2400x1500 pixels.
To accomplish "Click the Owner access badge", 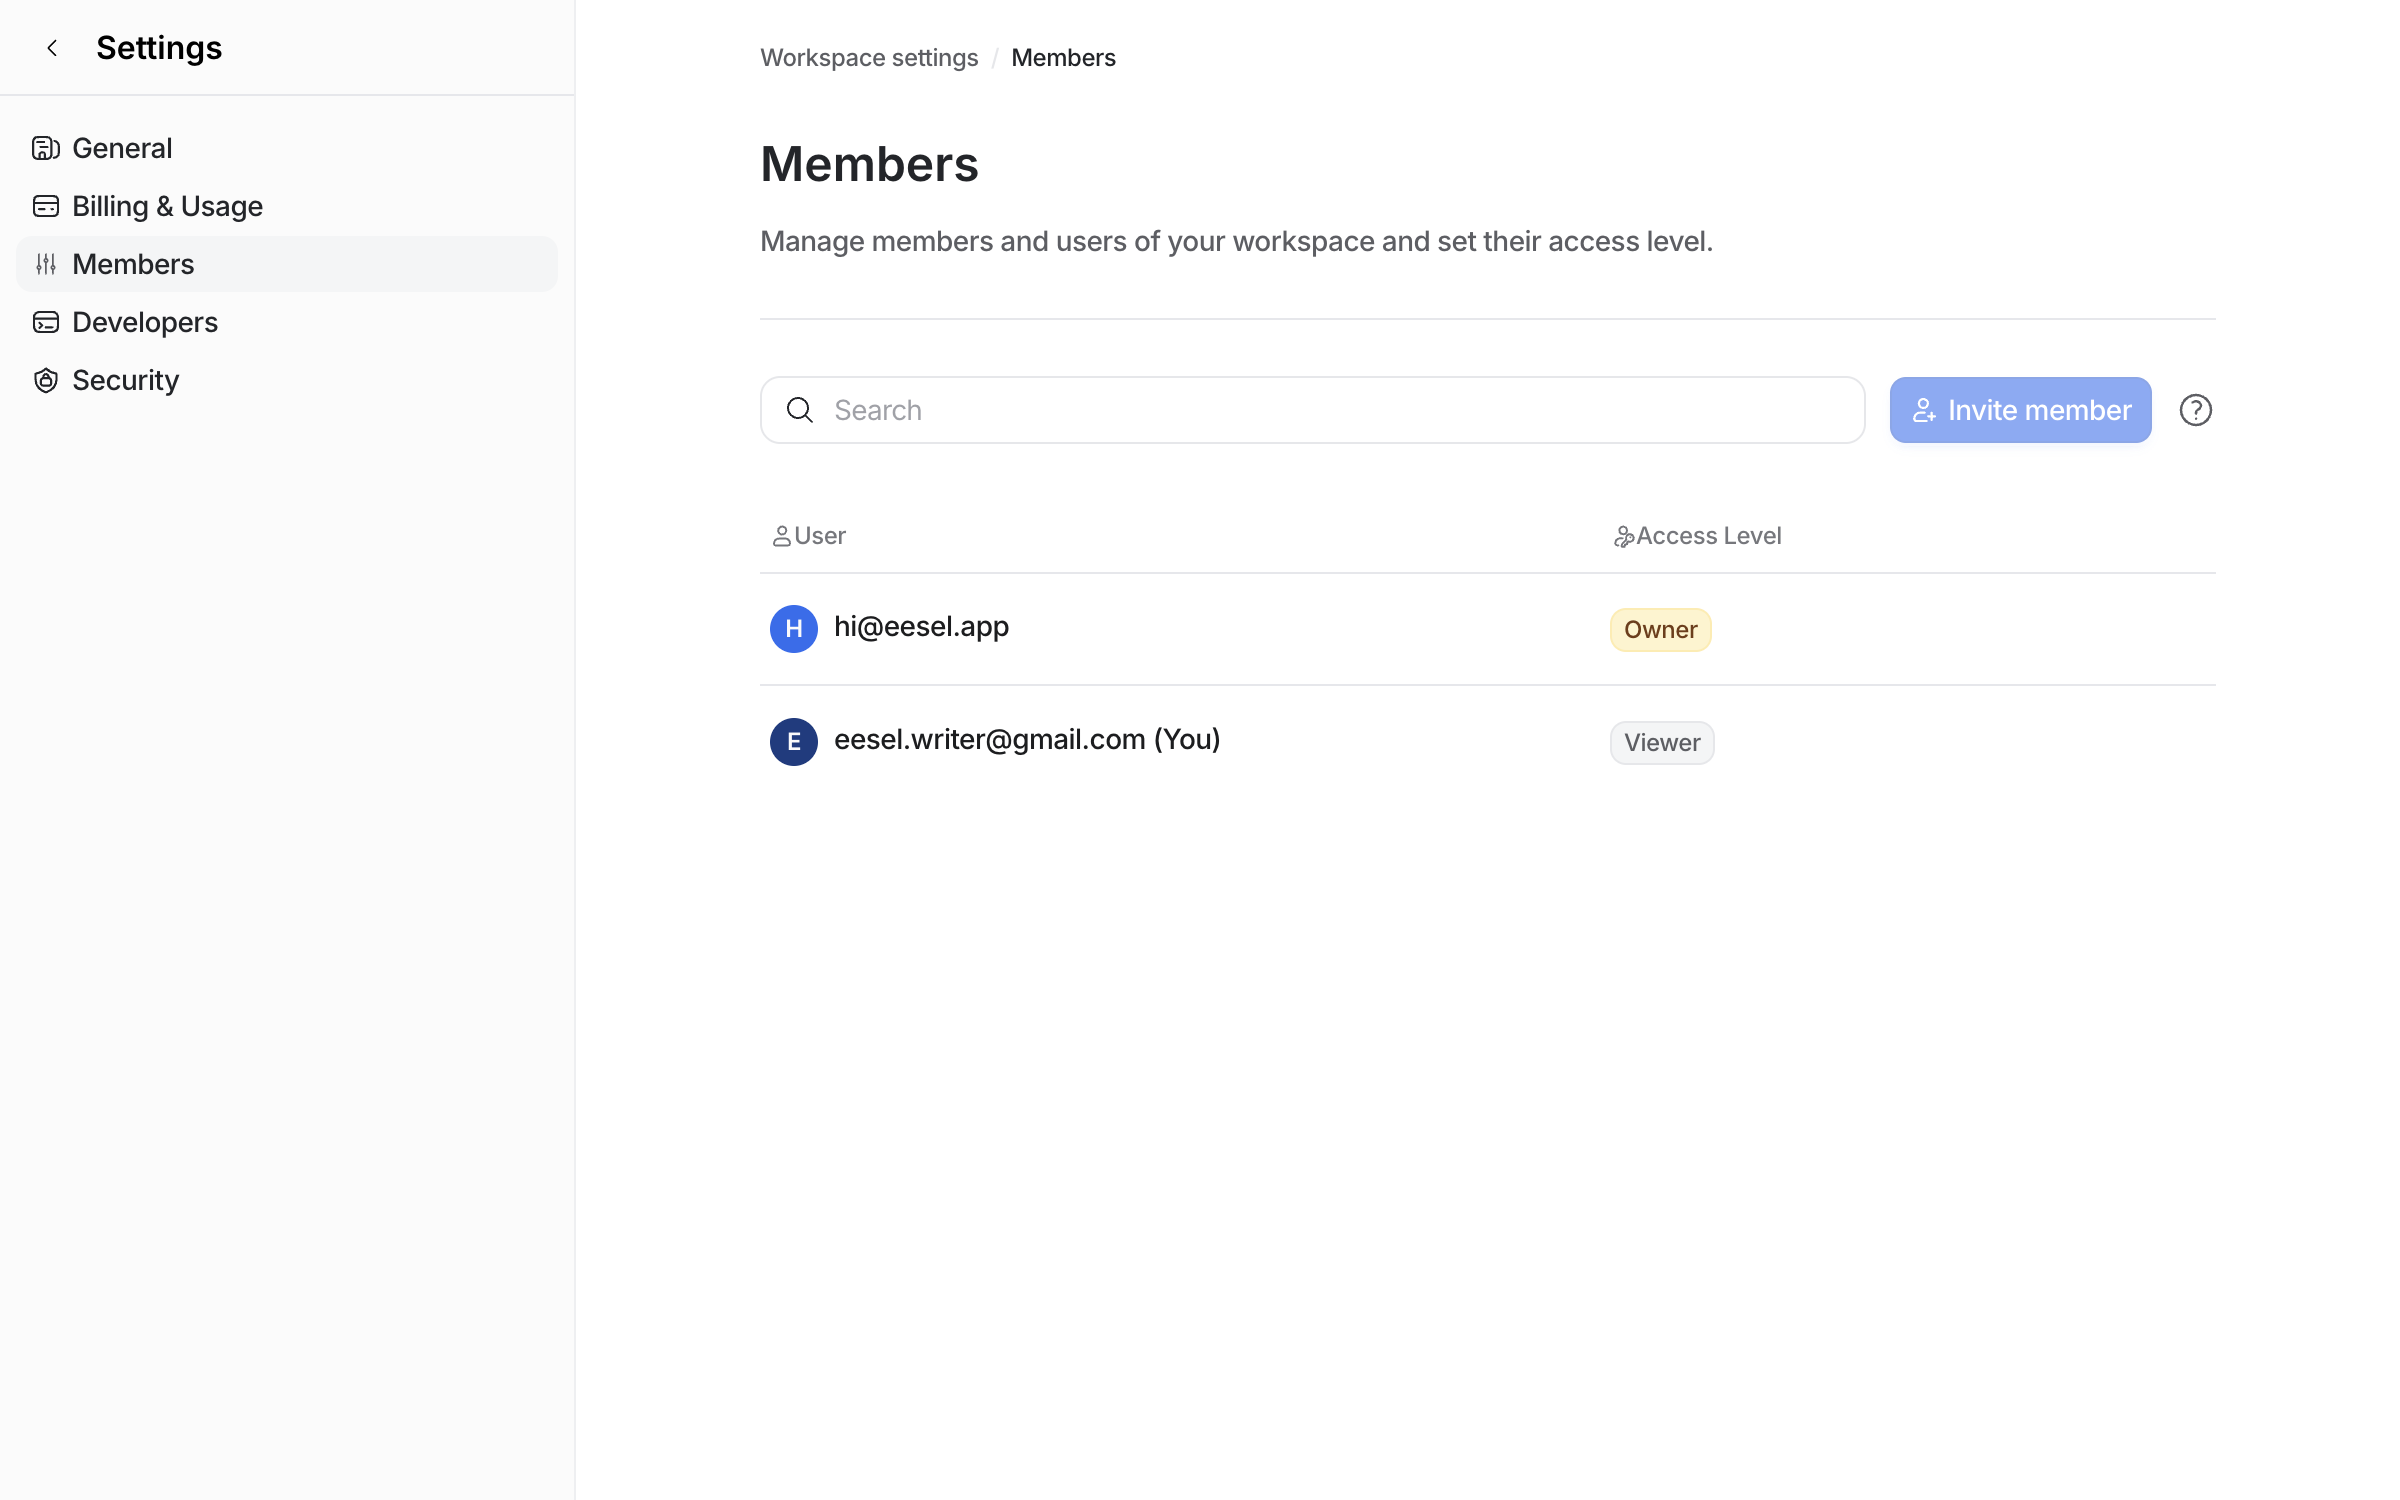I will (x=1660, y=630).
